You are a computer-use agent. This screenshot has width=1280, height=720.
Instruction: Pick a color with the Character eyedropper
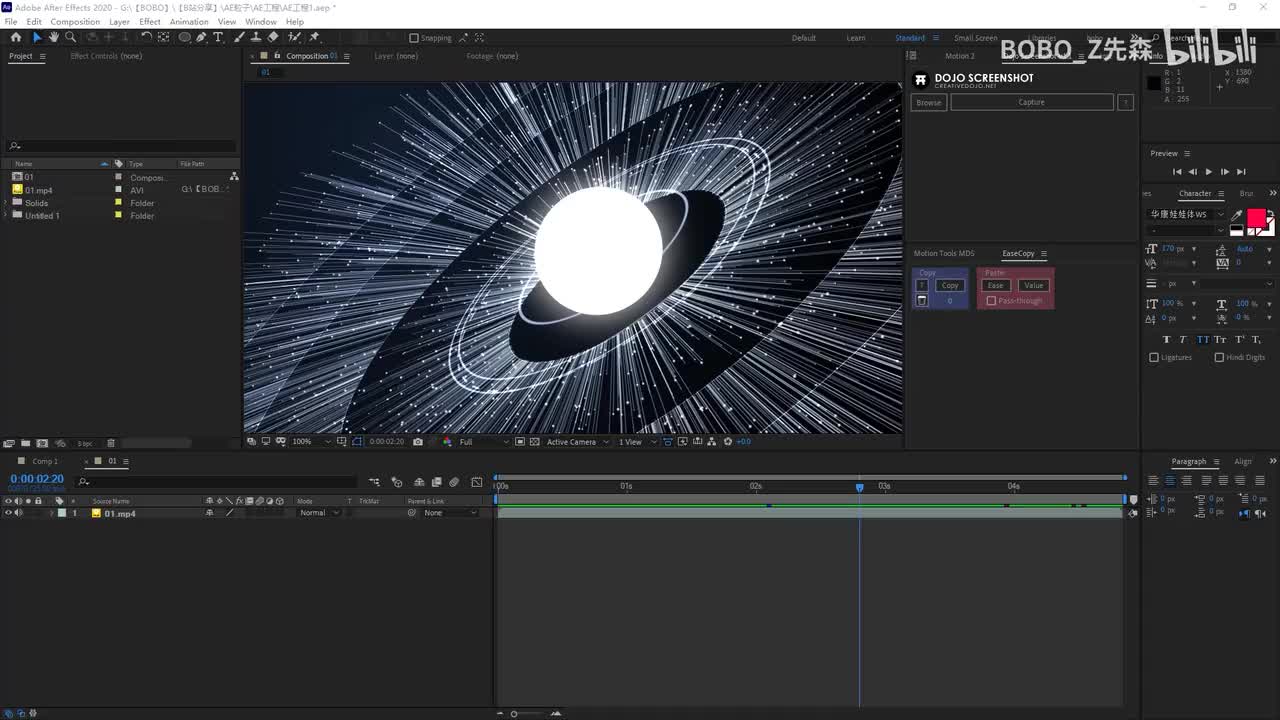click(x=1236, y=215)
